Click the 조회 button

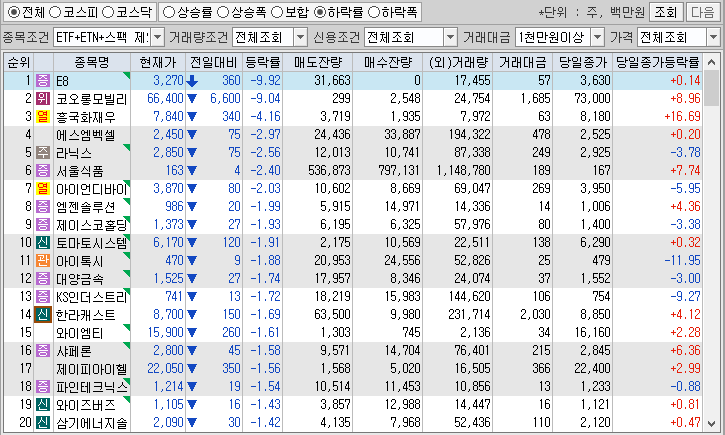coord(665,12)
